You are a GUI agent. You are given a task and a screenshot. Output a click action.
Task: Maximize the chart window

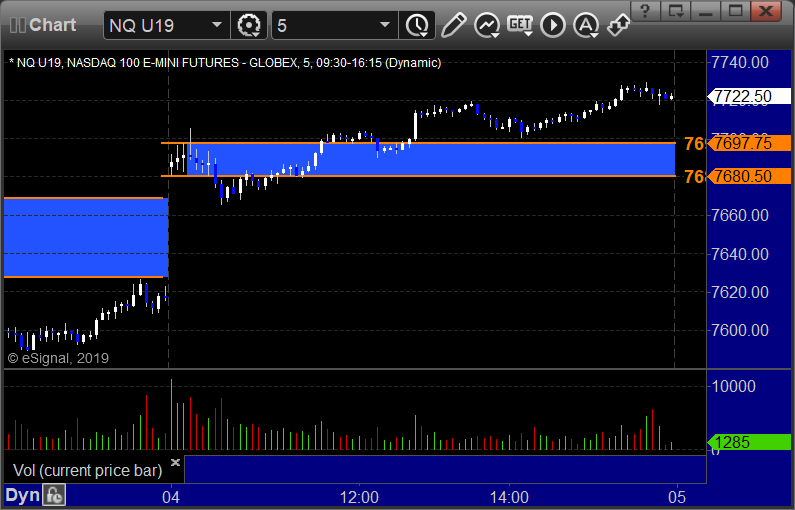736,11
